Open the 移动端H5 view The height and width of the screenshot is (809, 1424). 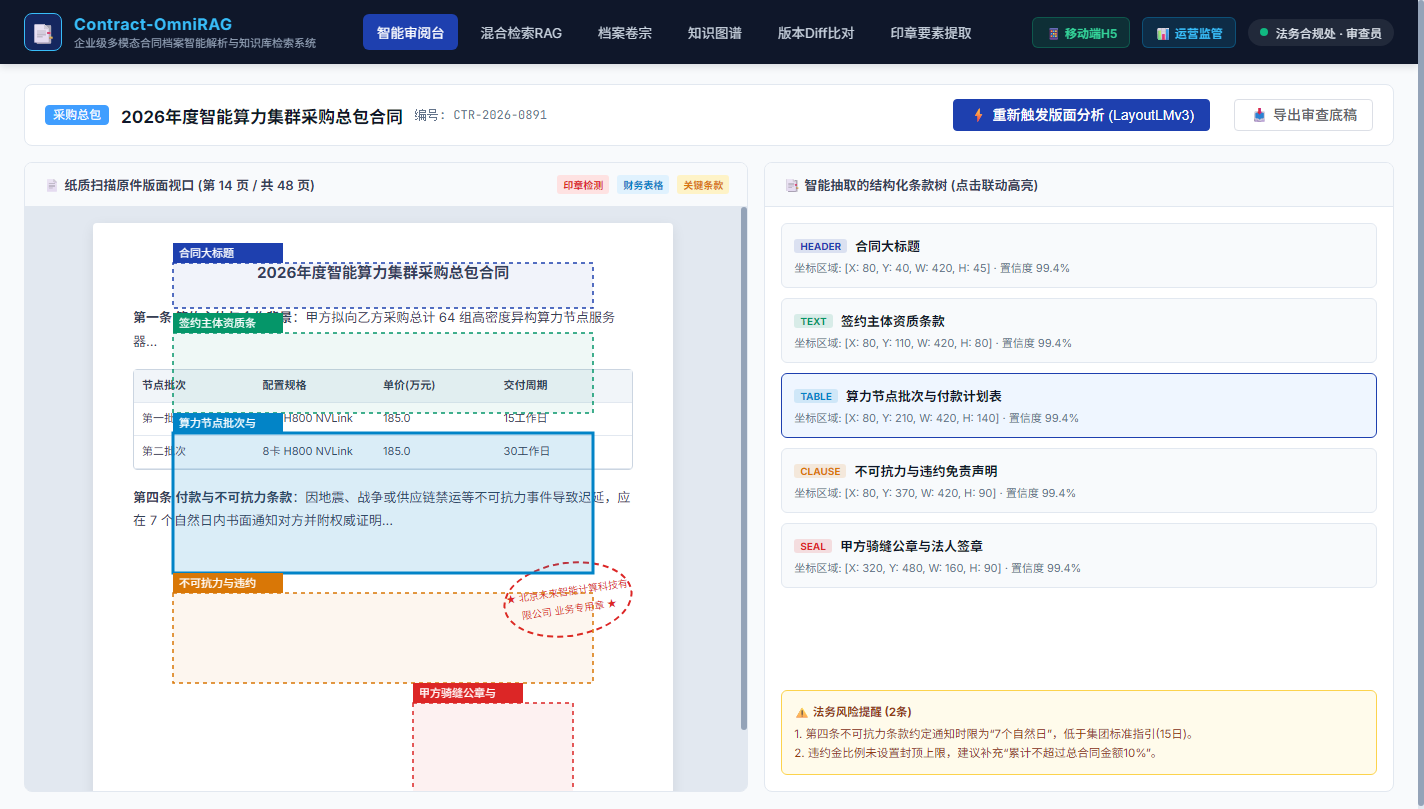click(x=1082, y=33)
